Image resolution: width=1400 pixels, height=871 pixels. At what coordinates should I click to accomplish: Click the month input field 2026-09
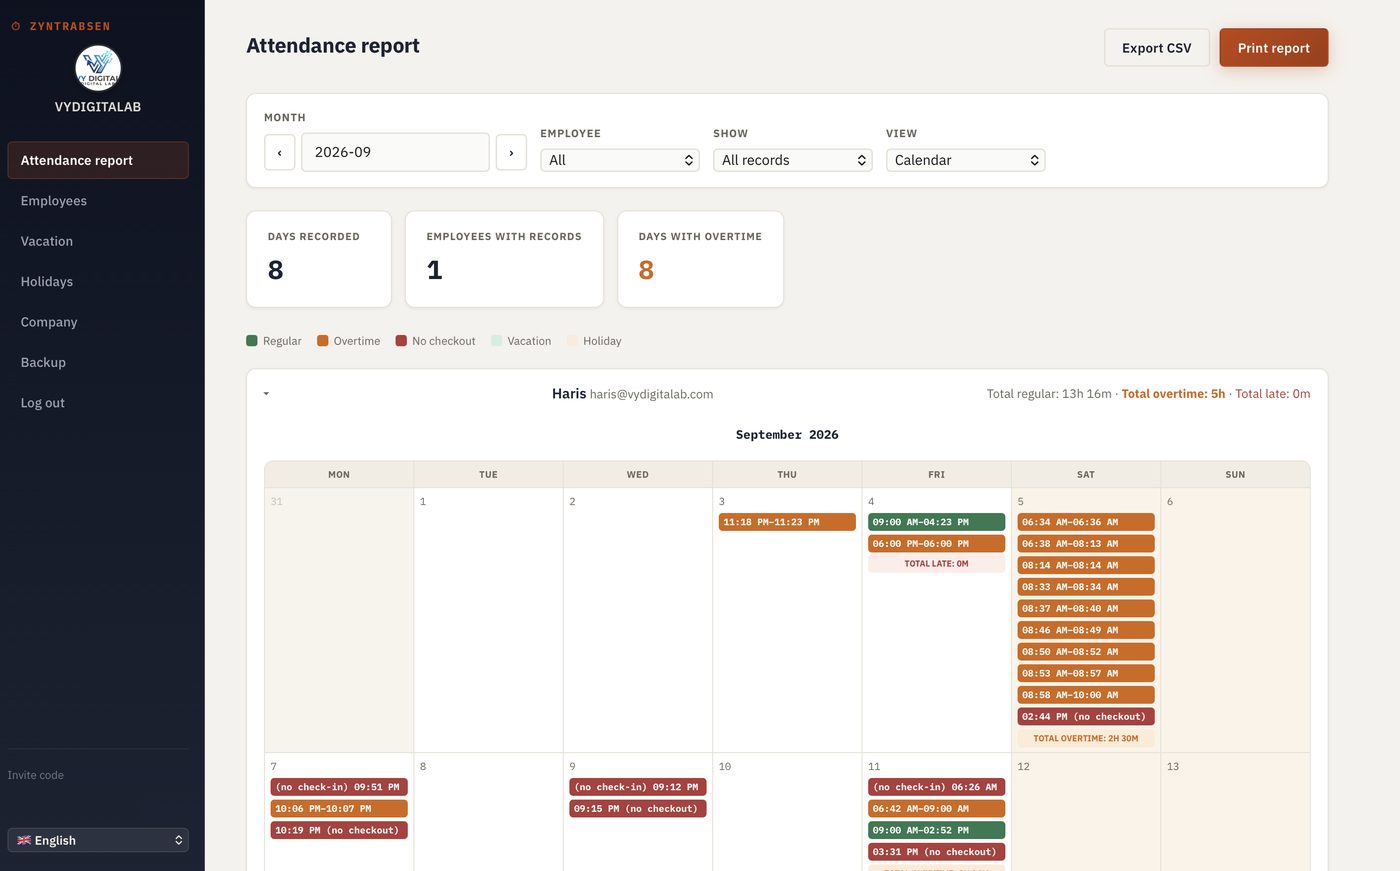(396, 152)
